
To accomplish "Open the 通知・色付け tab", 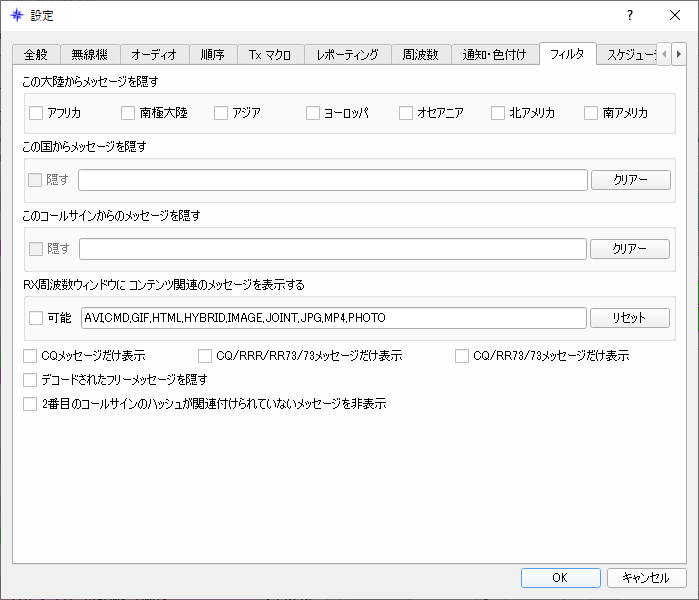I will coord(495,55).
